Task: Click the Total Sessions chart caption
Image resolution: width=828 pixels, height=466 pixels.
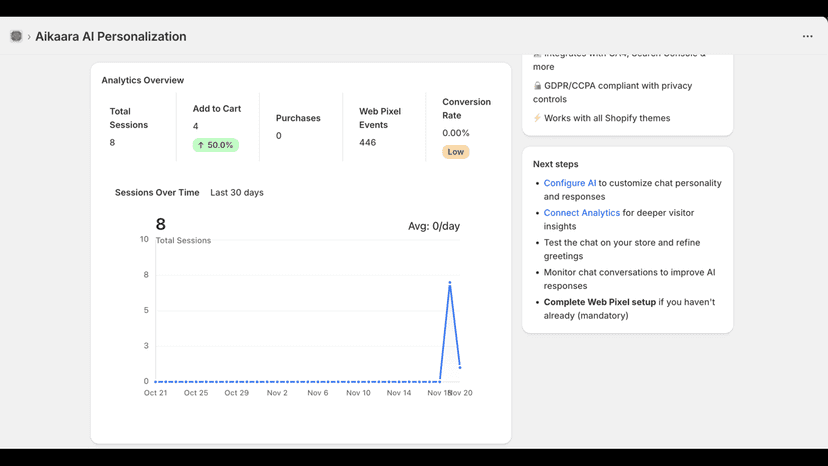Action: click(183, 240)
